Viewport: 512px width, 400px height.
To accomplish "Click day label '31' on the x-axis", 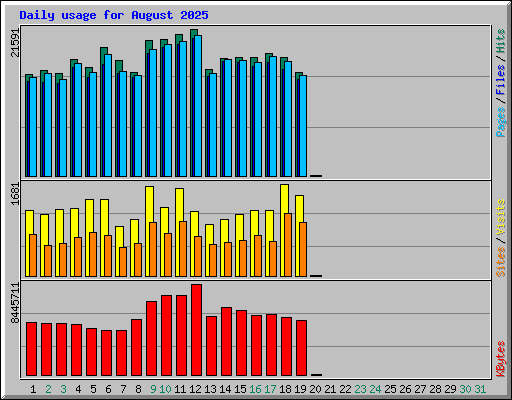I will [x=480, y=389].
